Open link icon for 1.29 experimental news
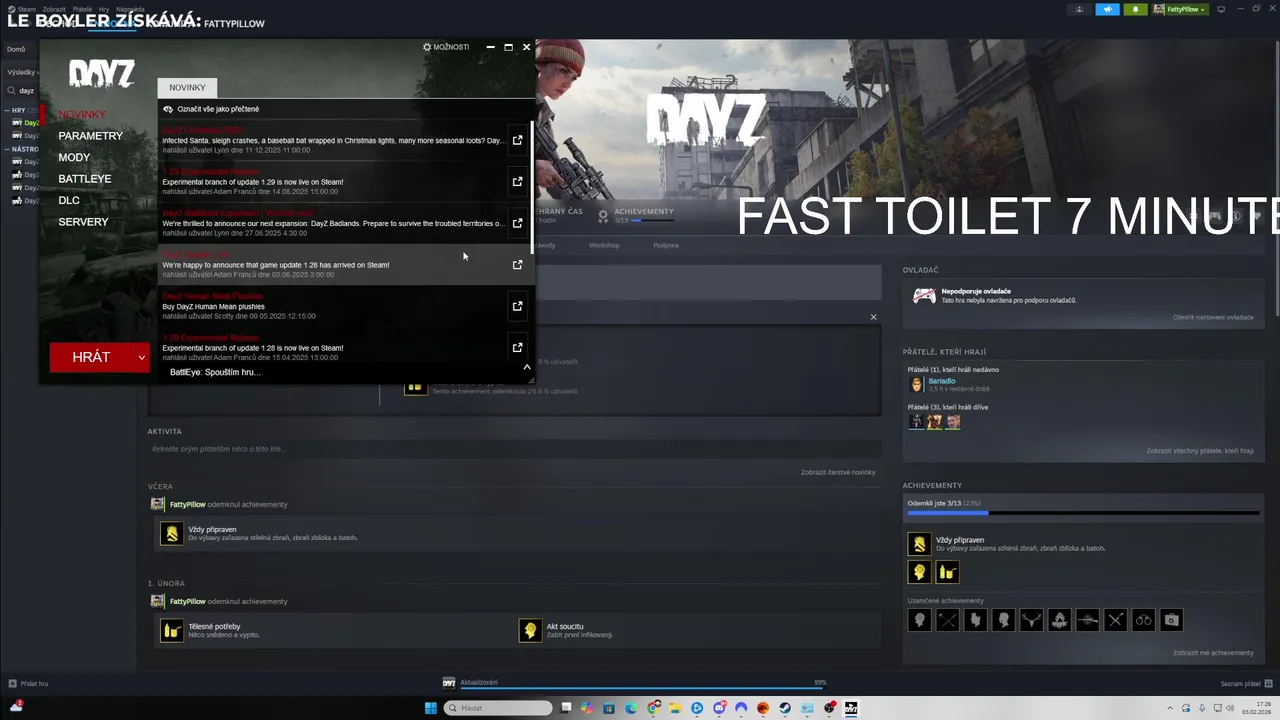Viewport: 1280px width, 720px height. (x=517, y=182)
